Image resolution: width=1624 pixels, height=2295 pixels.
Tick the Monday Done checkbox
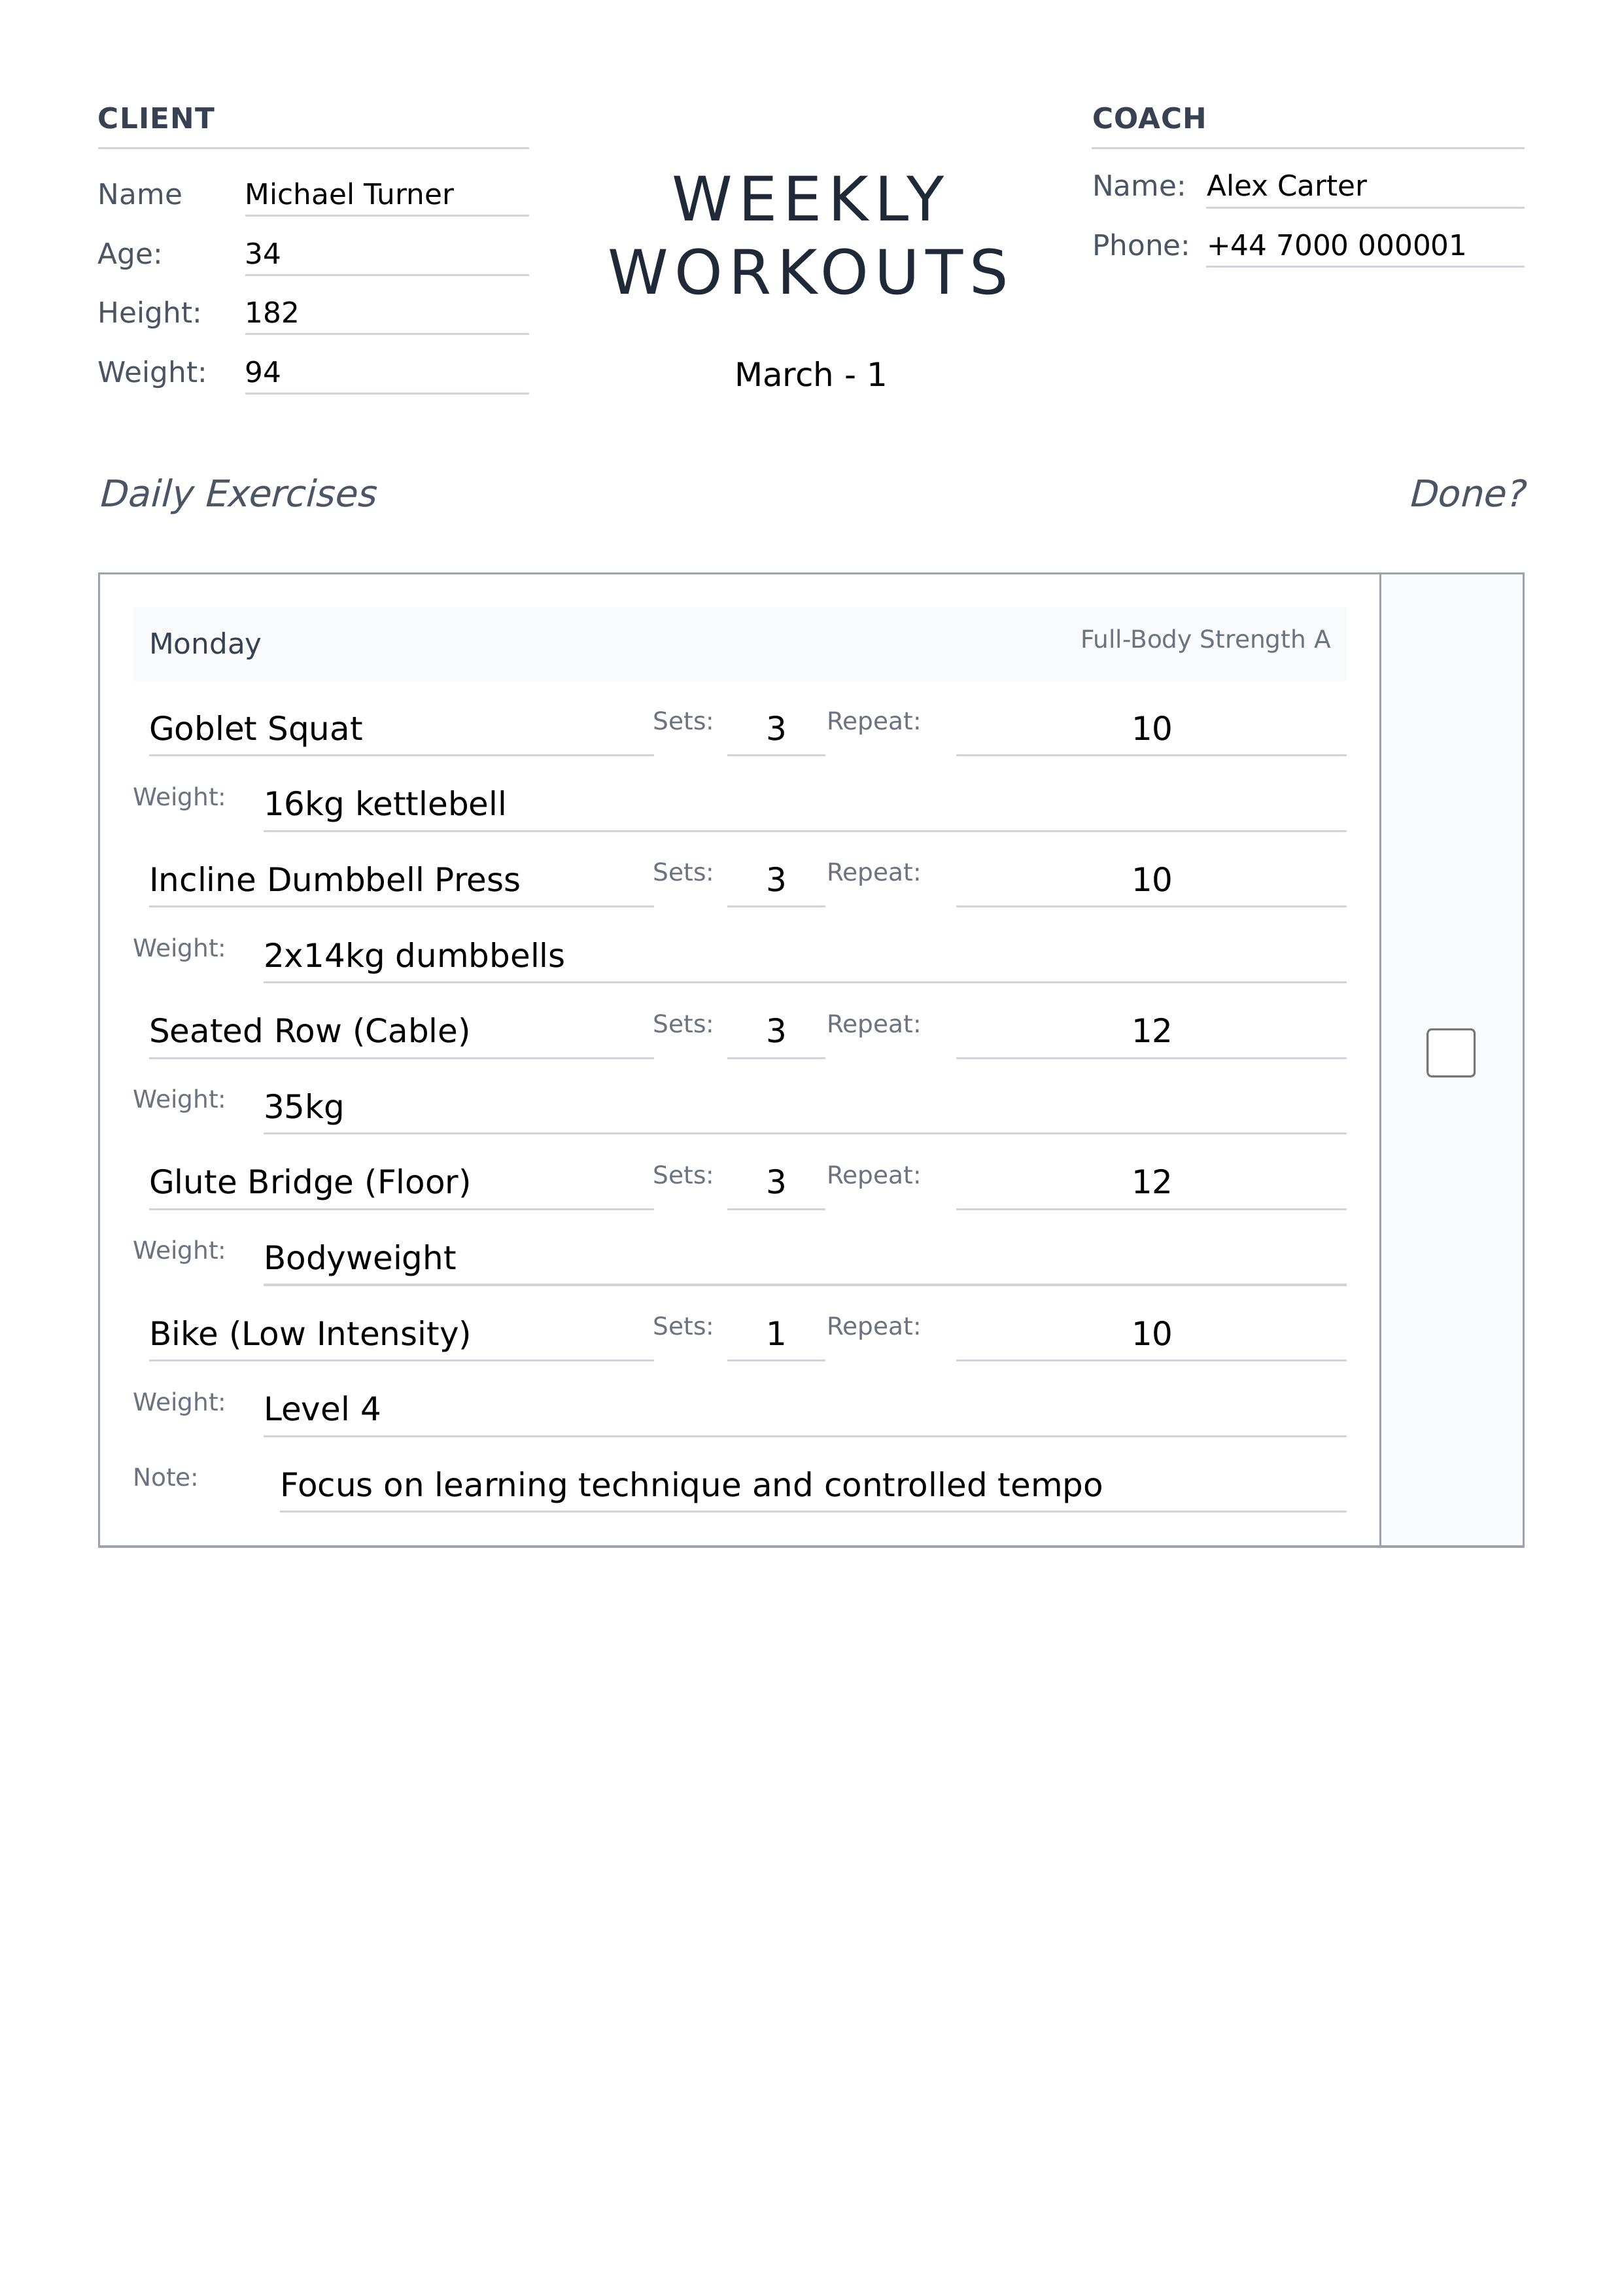point(1450,1052)
